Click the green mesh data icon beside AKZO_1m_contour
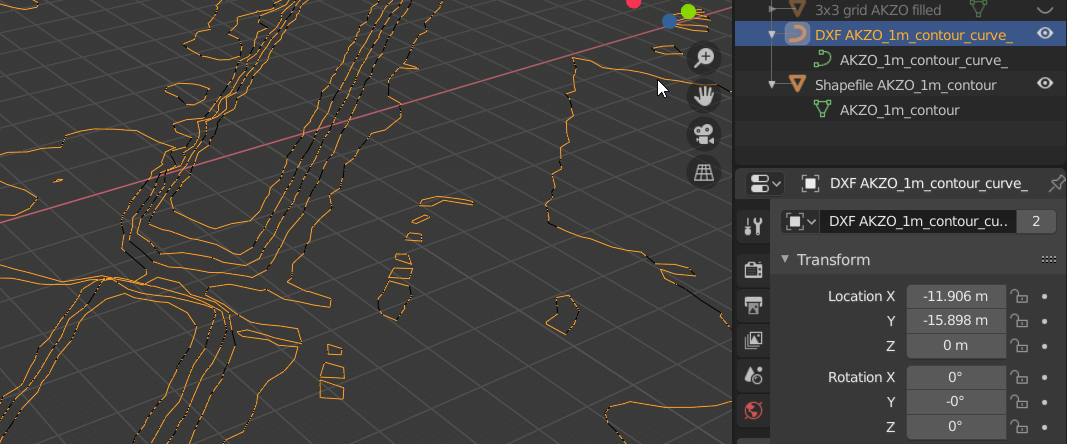Viewport: 1067px width, 444px height. (823, 109)
